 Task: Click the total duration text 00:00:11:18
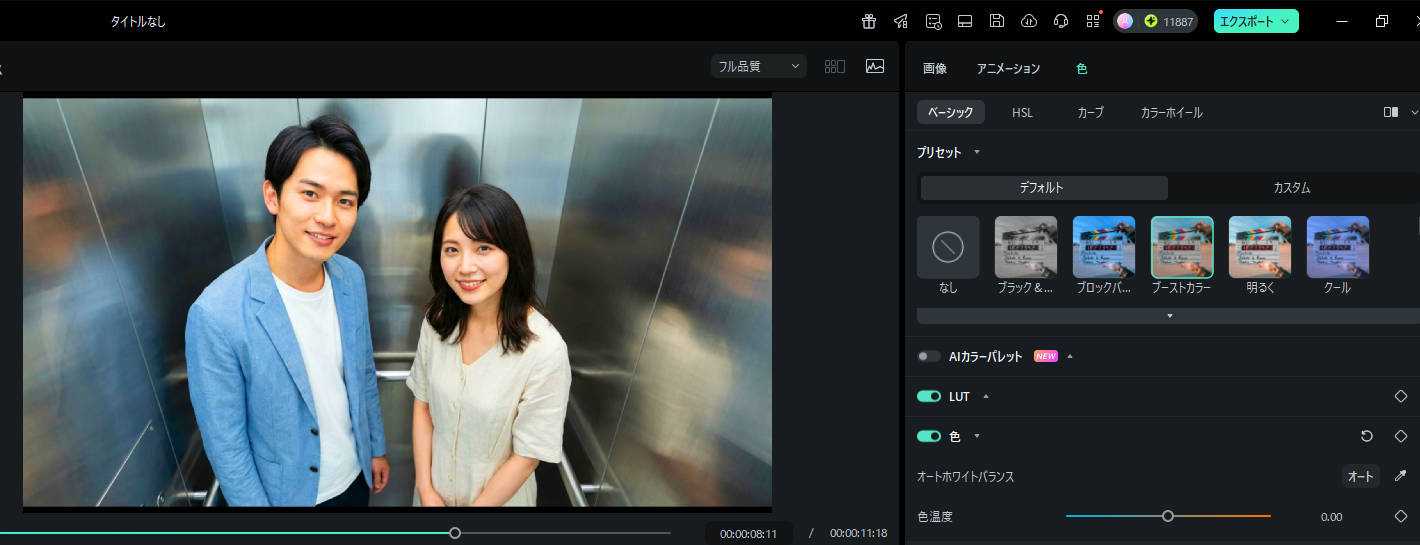(x=858, y=533)
